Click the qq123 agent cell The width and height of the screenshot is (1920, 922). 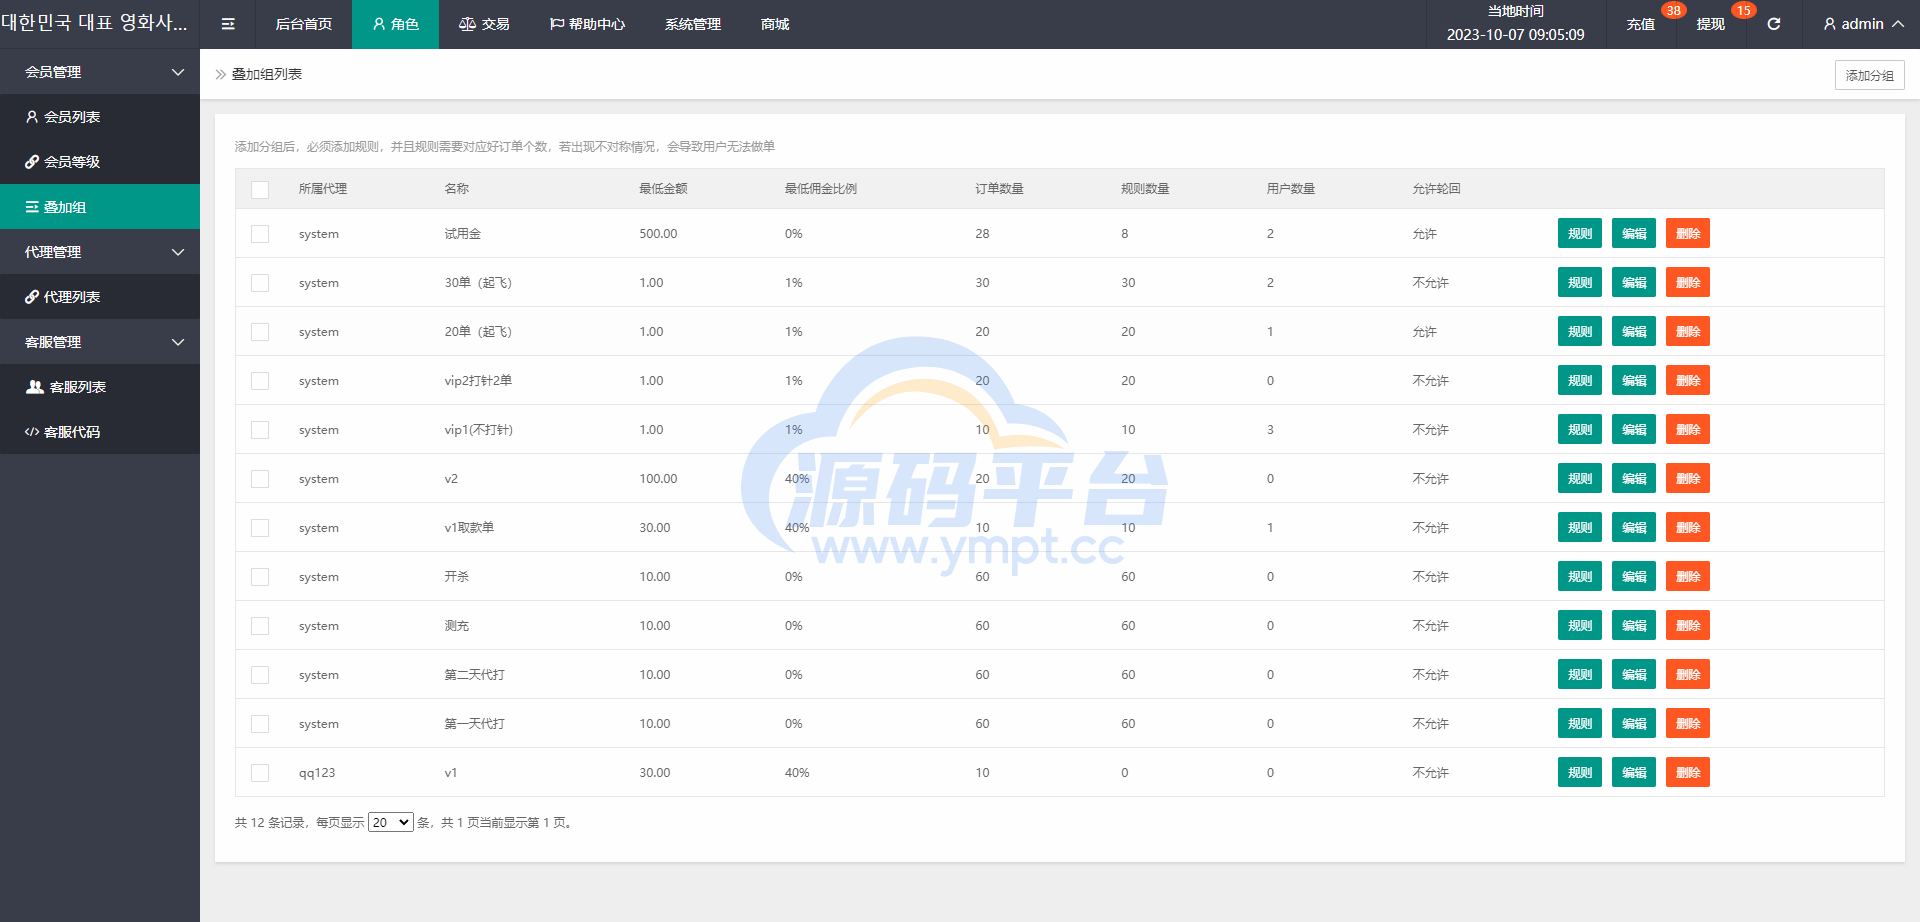[x=317, y=773]
